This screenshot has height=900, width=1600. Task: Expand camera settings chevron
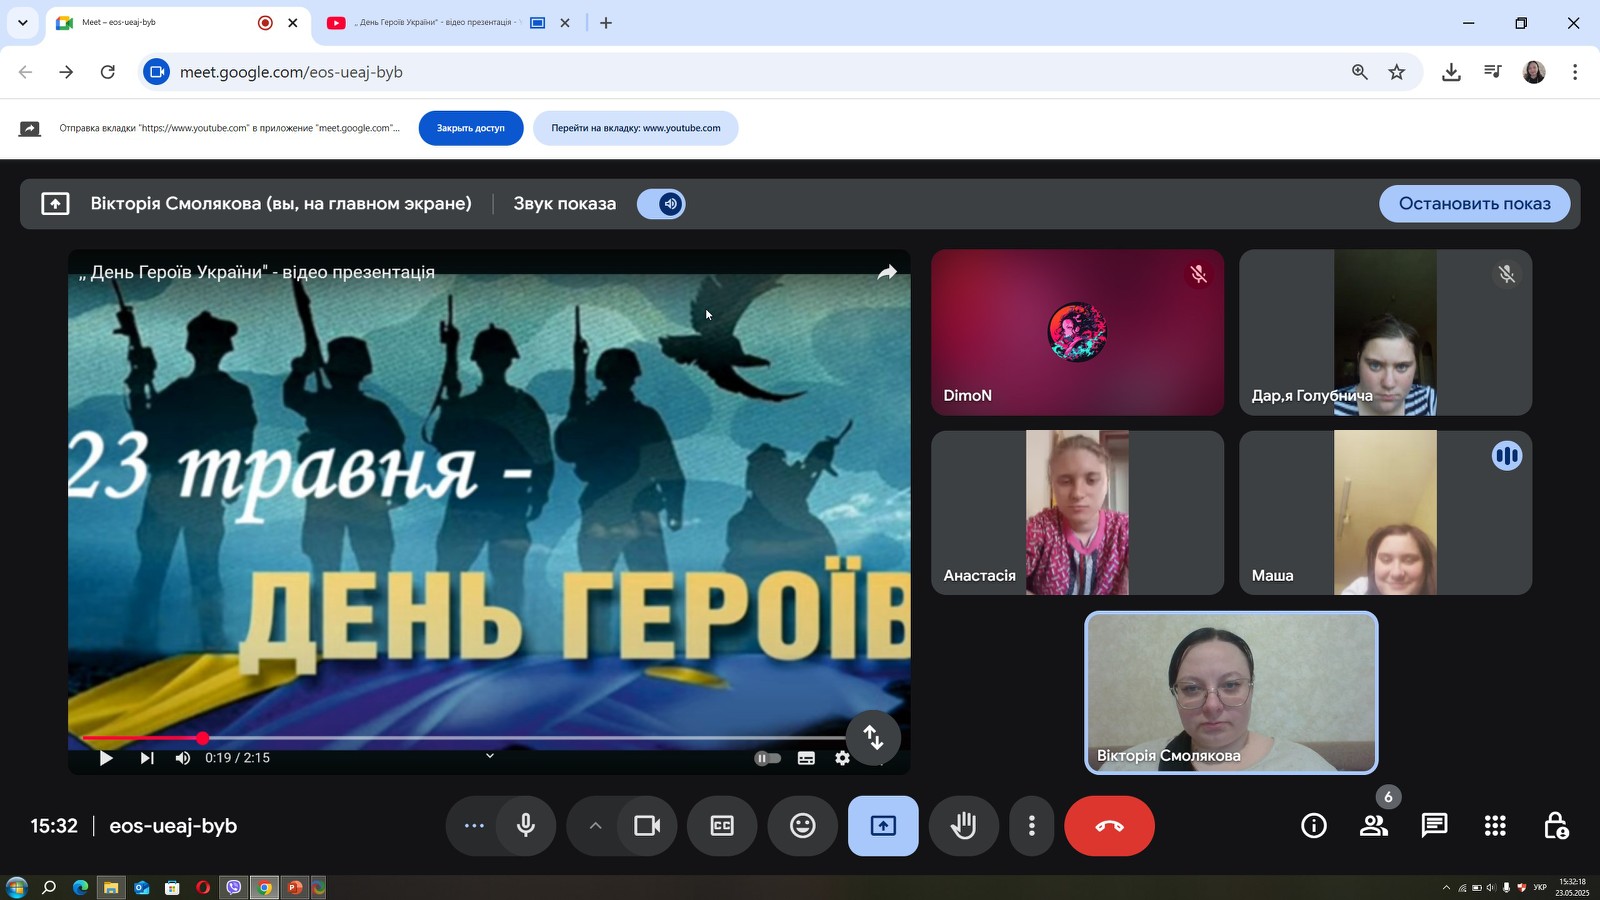(595, 826)
